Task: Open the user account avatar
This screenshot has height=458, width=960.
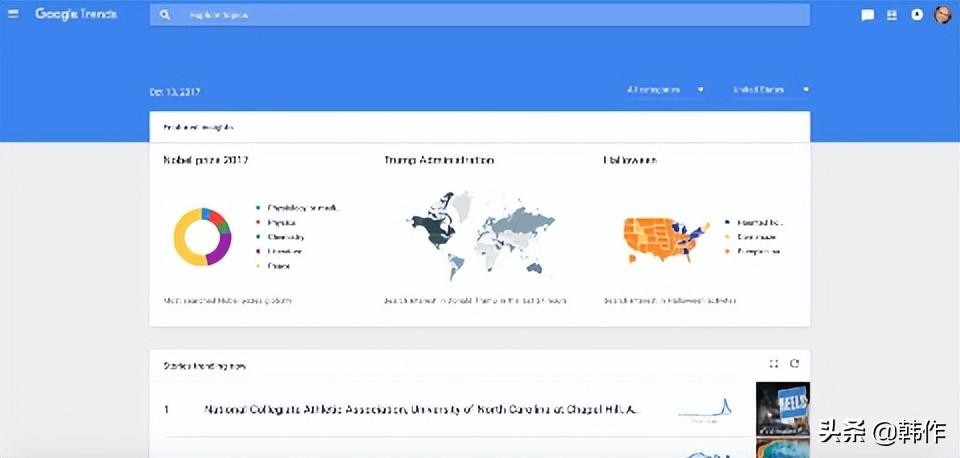Action: (943, 15)
